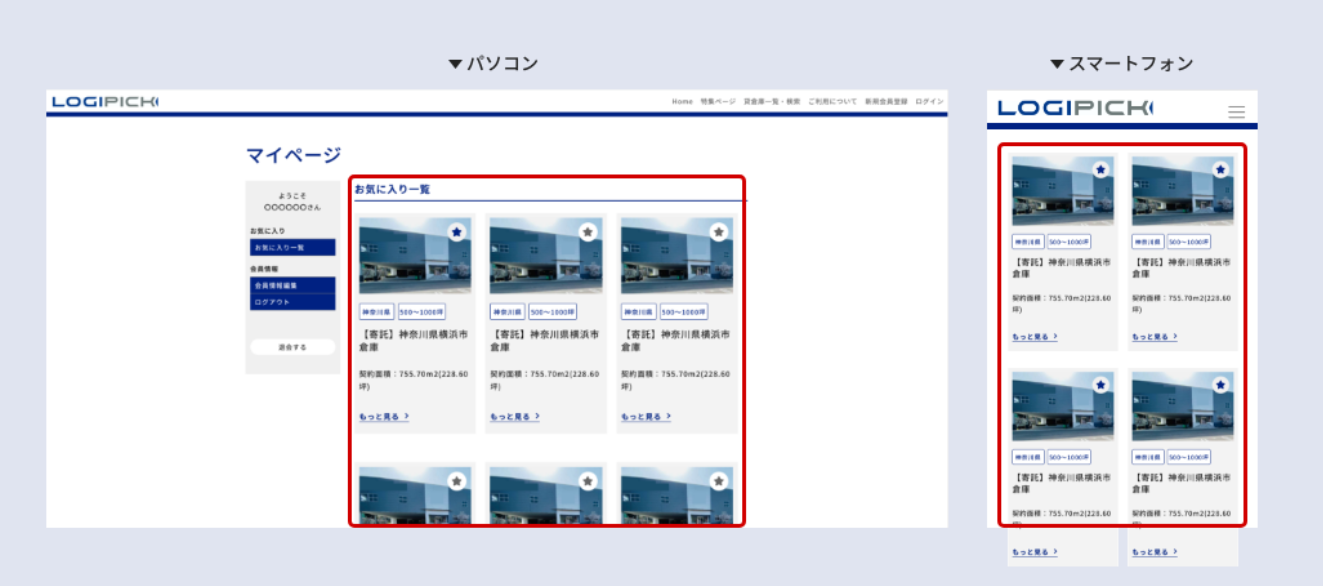This screenshot has width=1323, height=586.
Task: Toggle the favorite star on the PC bottom-right card
Action: pos(719,481)
